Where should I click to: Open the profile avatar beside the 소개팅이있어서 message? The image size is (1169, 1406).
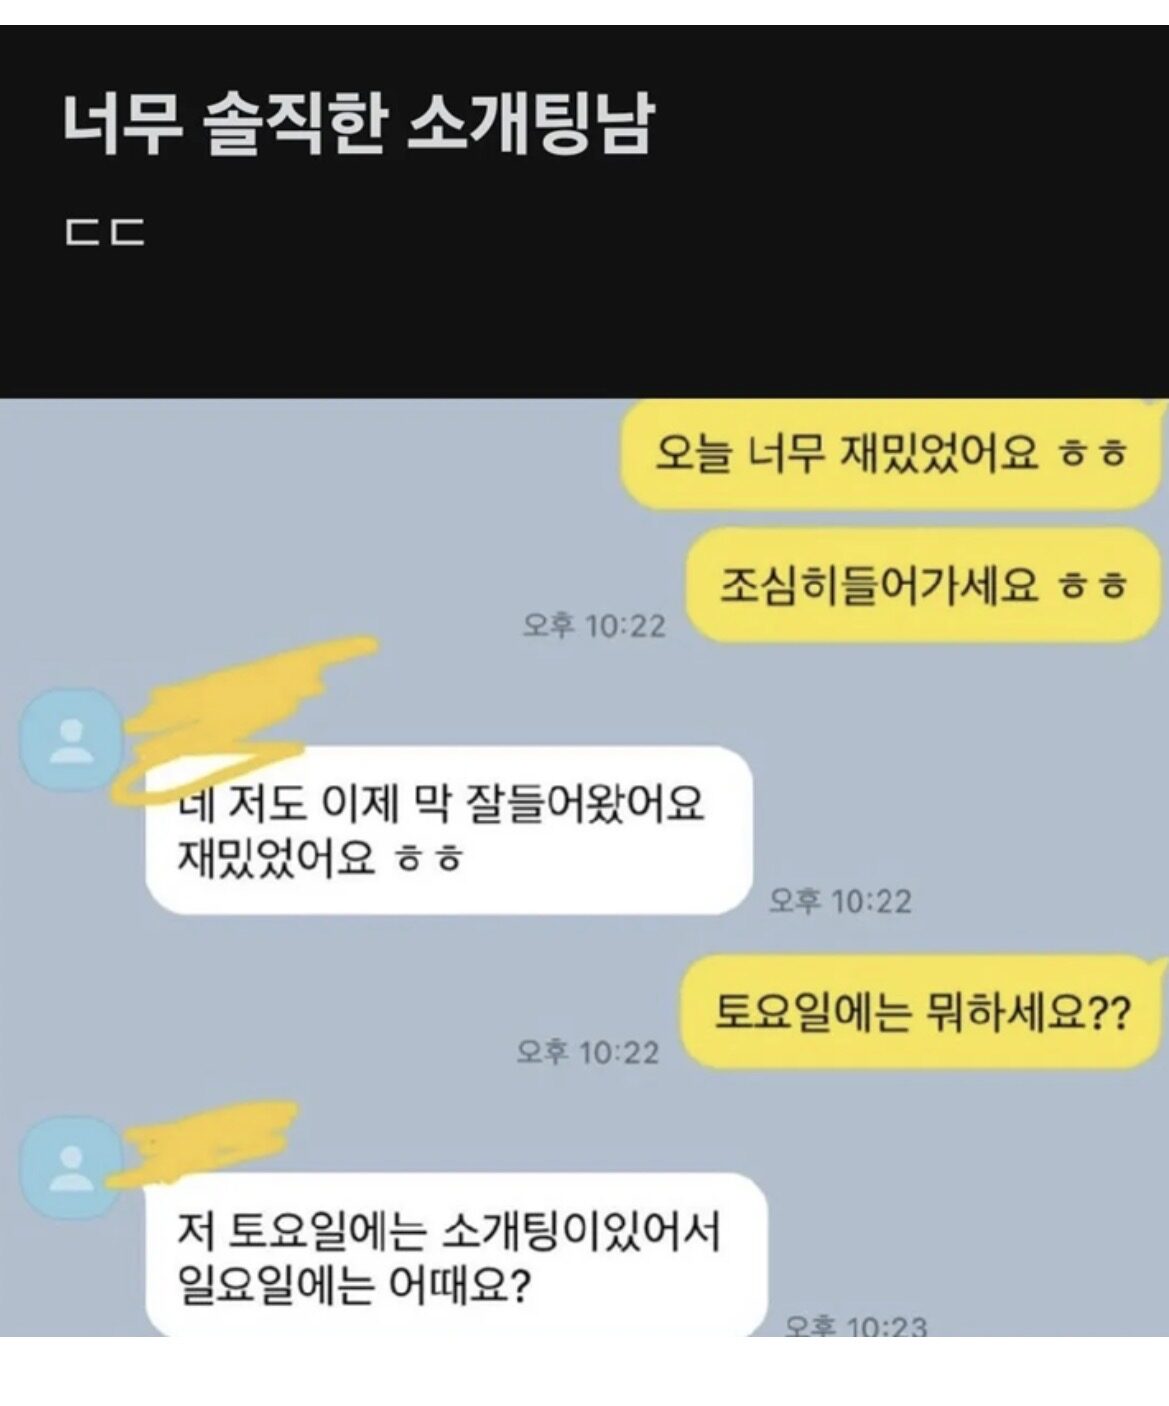[x=71, y=1166]
